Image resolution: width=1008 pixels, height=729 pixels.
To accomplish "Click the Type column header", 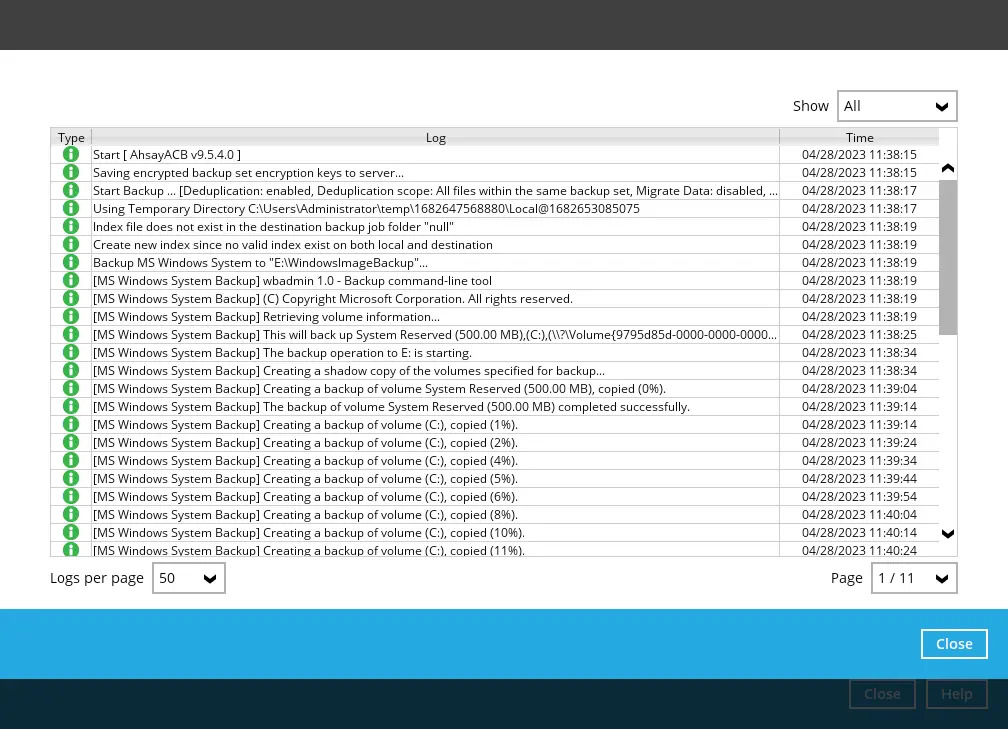I will pos(71,138).
